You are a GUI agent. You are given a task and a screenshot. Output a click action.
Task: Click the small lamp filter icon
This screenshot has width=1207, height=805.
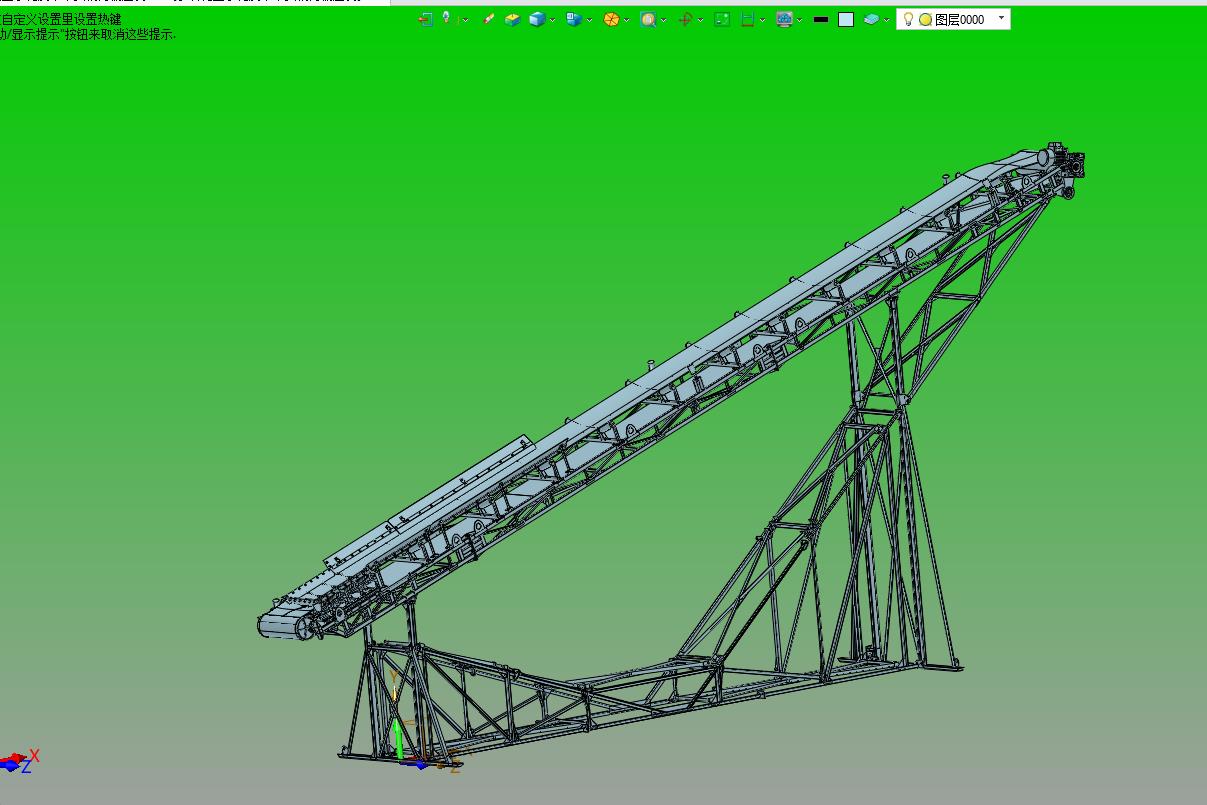[447, 19]
